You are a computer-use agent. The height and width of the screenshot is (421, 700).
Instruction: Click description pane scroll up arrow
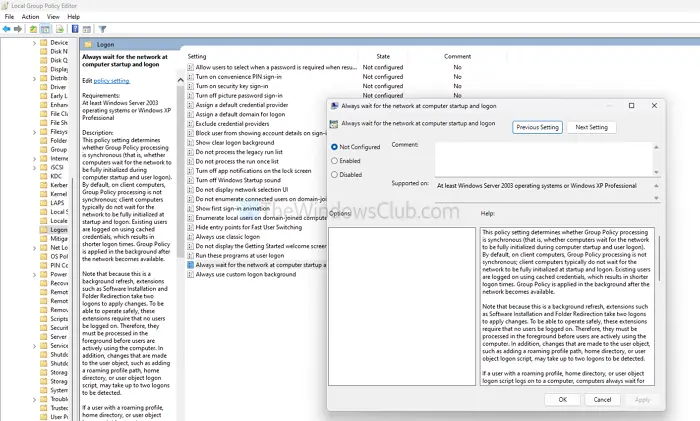(180, 80)
